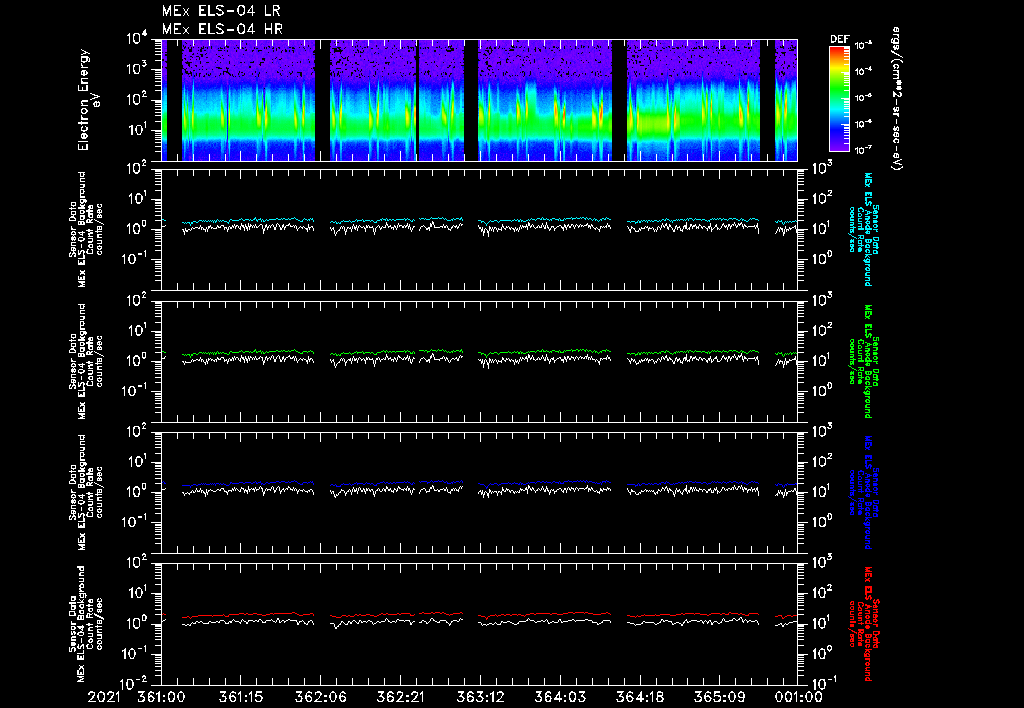Pick the 363:12 time tick label
1024x708 pixels.
pyautogui.click(x=480, y=695)
